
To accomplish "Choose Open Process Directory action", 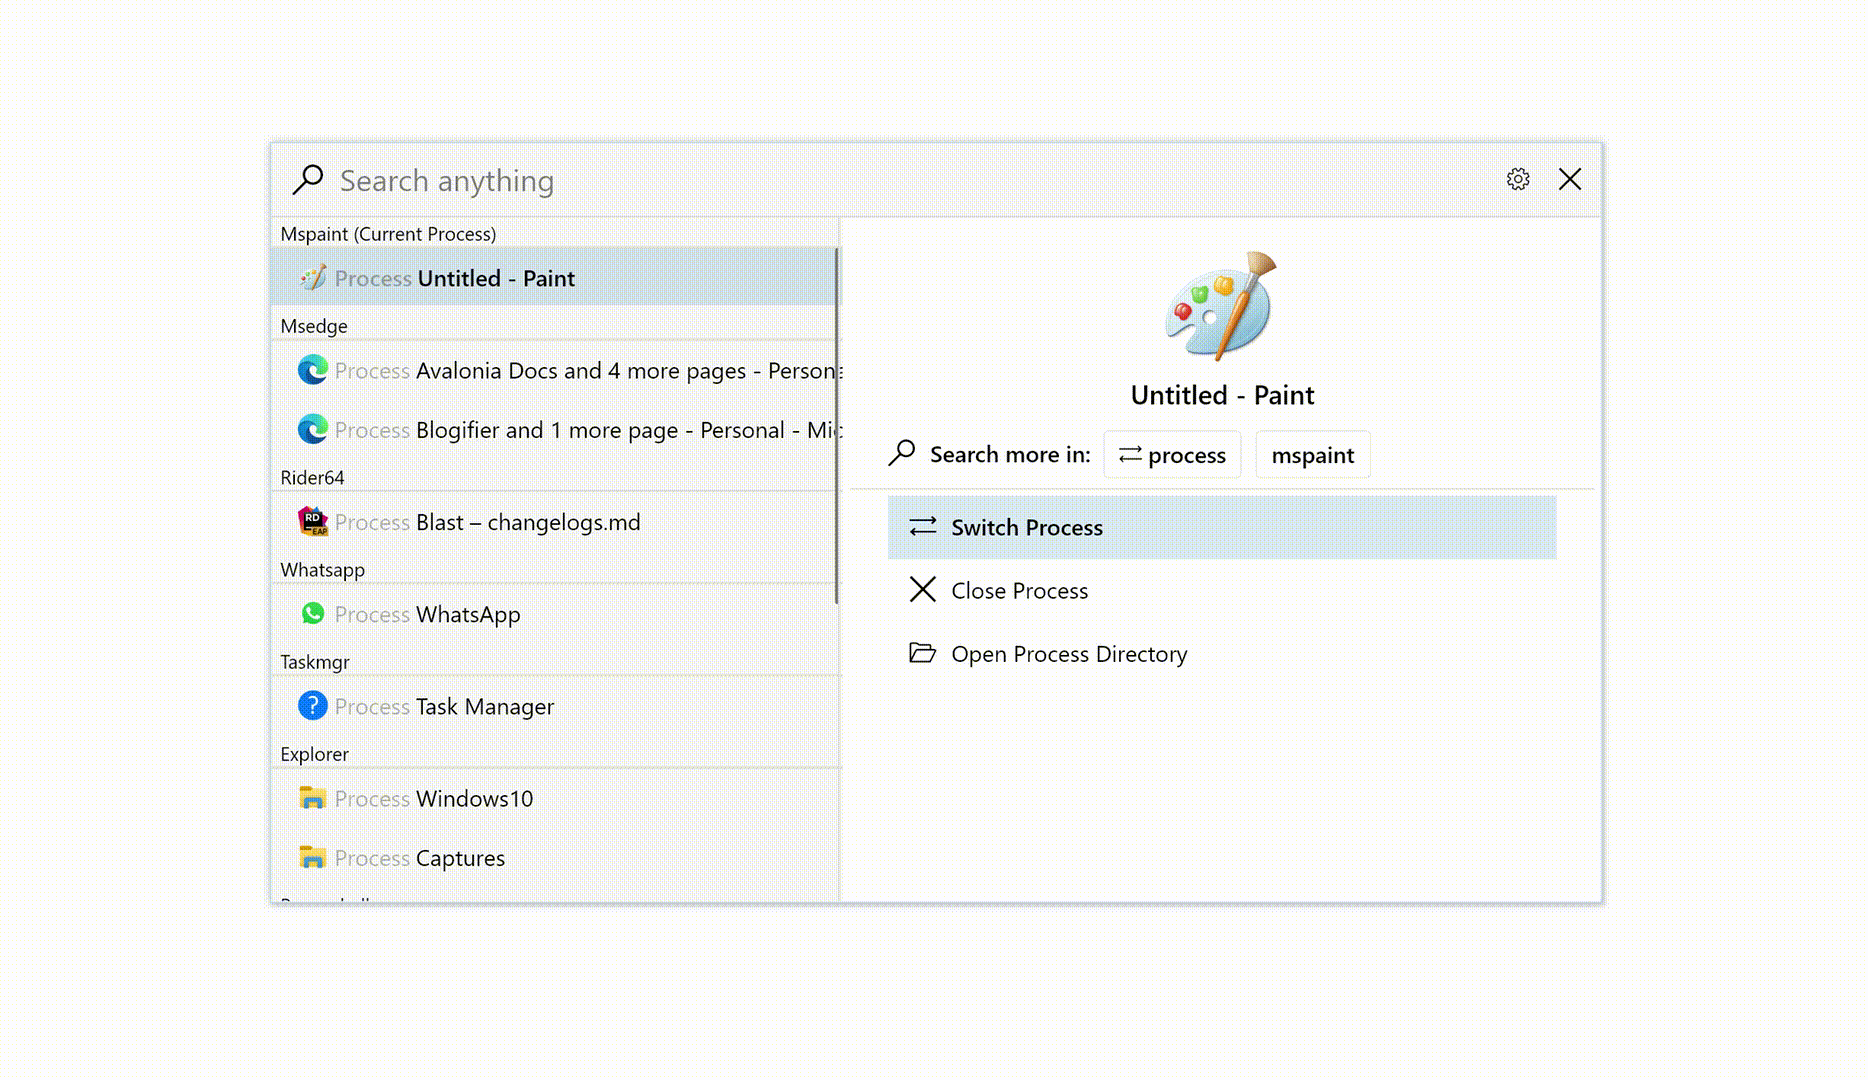I will click(1222, 654).
